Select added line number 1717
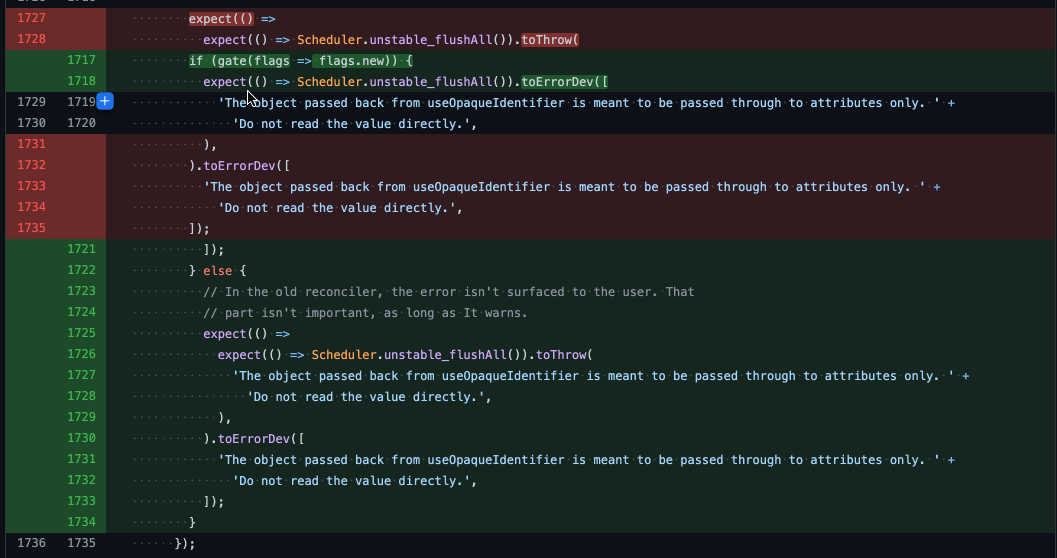Viewport: 1057px width, 558px height. (x=81, y=60)
